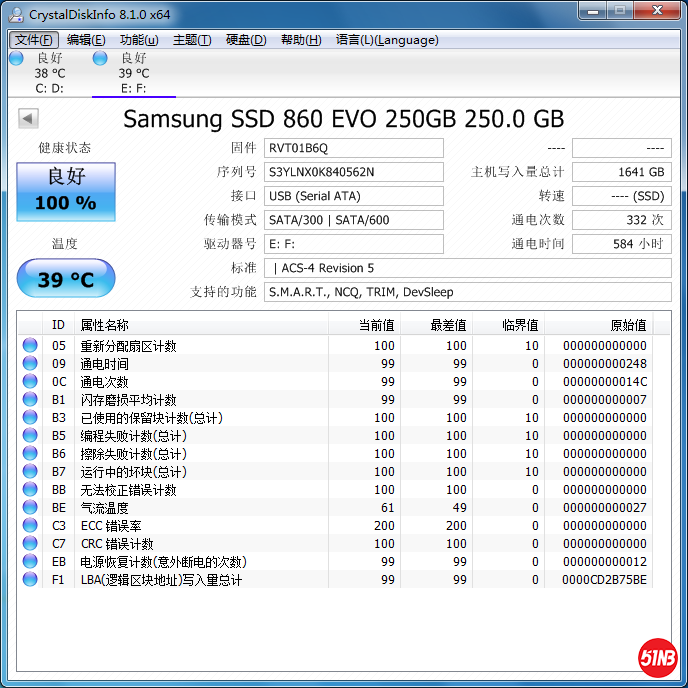Open the 语言(L)(Language) menu
The image size is (688, 688).
pos(387,40)
